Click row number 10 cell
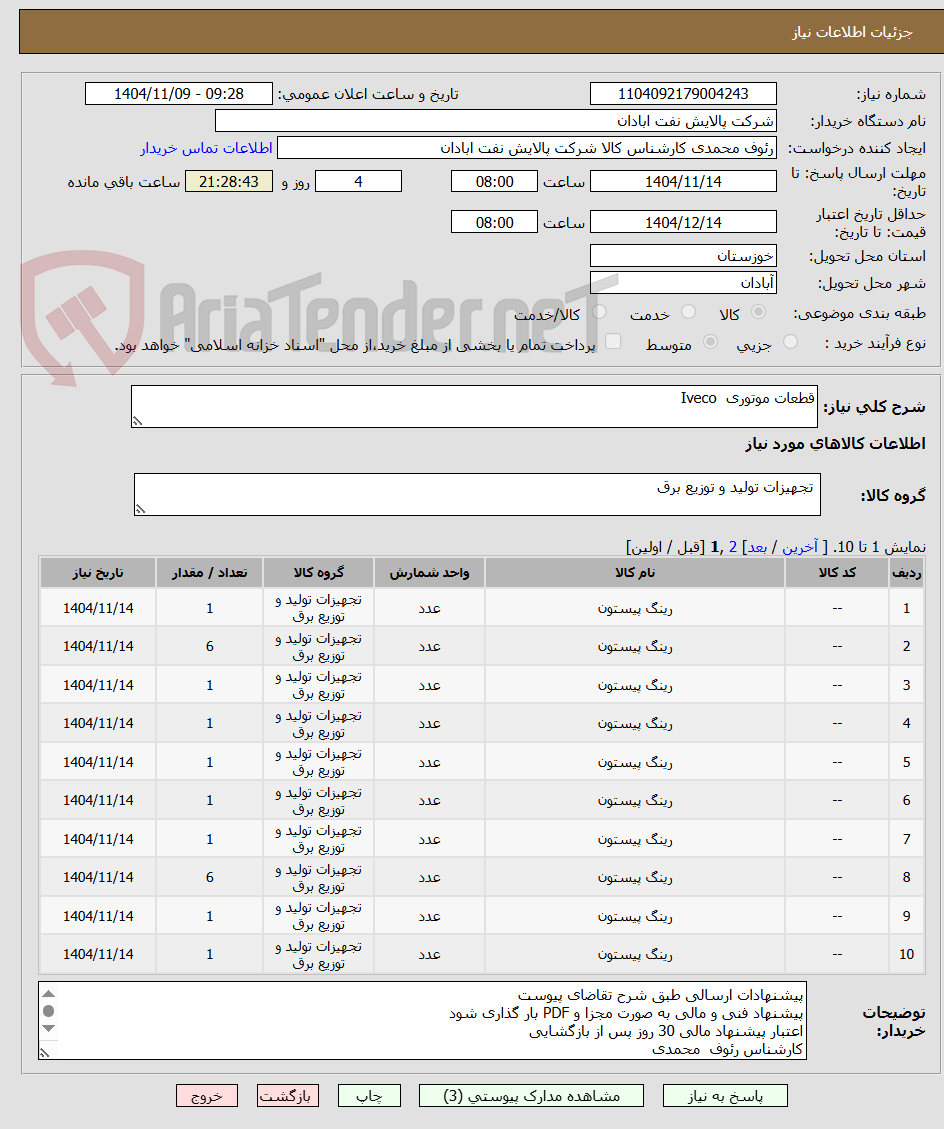944x1129 pixels. click(907, 954)
